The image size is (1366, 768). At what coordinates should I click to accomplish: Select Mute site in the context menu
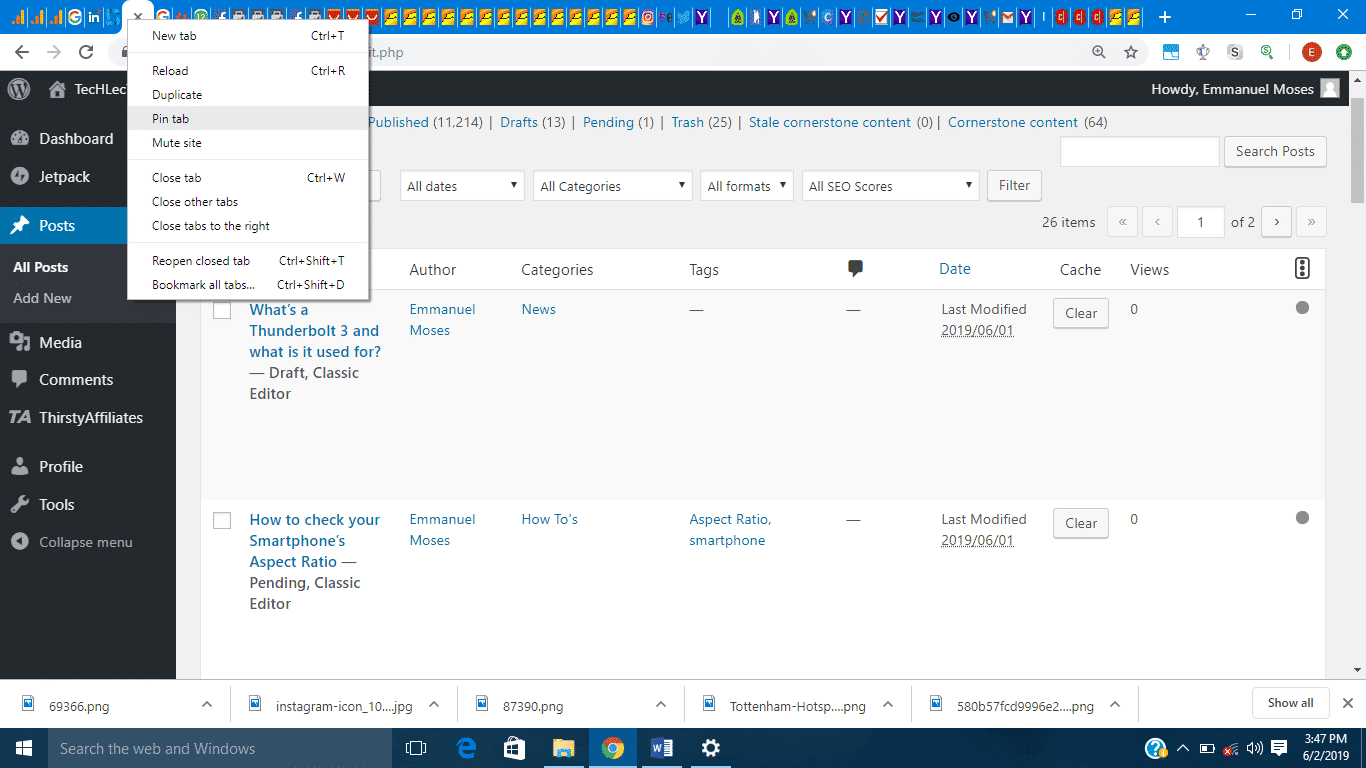tap(248, 143)
